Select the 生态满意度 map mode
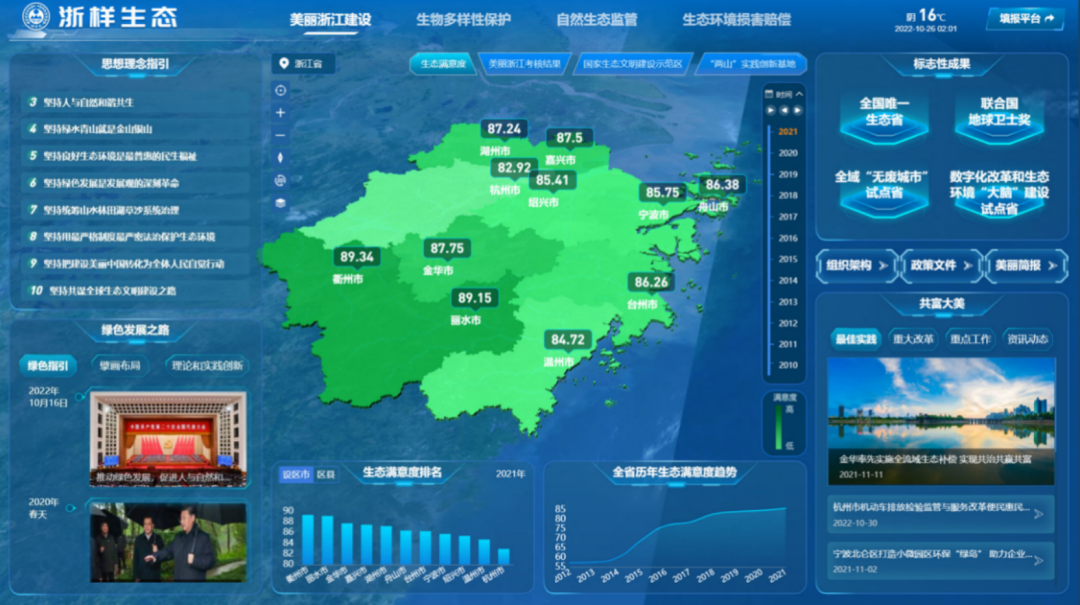The height and width of the screenshot is (605, 1080). pos(442,64)
